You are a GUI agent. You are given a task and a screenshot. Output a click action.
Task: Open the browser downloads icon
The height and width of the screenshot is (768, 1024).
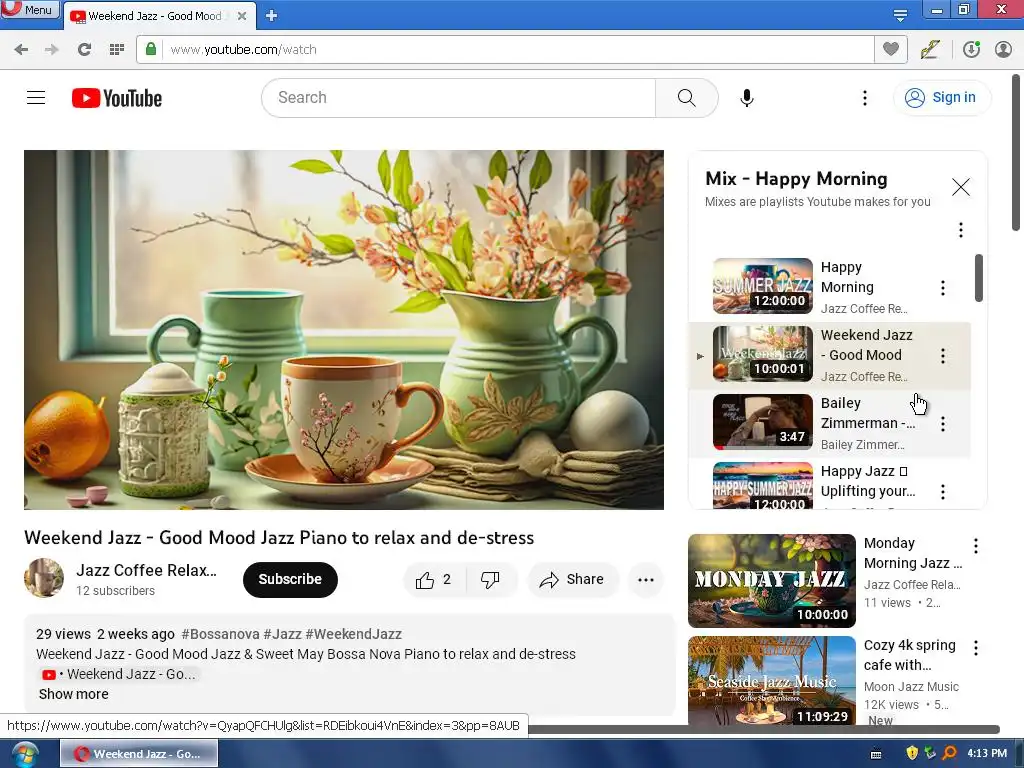pyautogui.click(x=971, y=49)
